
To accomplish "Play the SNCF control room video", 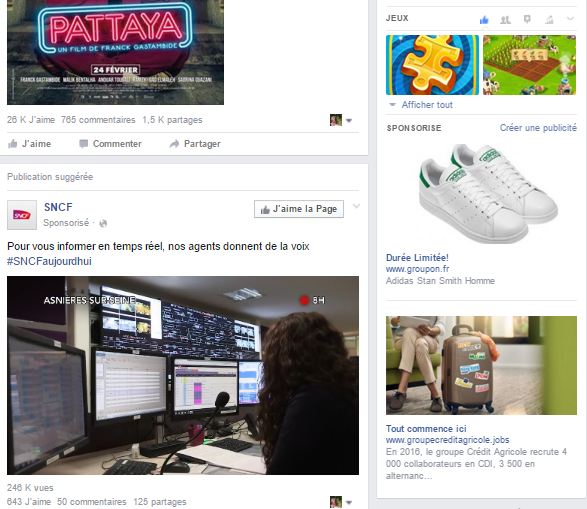I will click(x=183, y=375).
